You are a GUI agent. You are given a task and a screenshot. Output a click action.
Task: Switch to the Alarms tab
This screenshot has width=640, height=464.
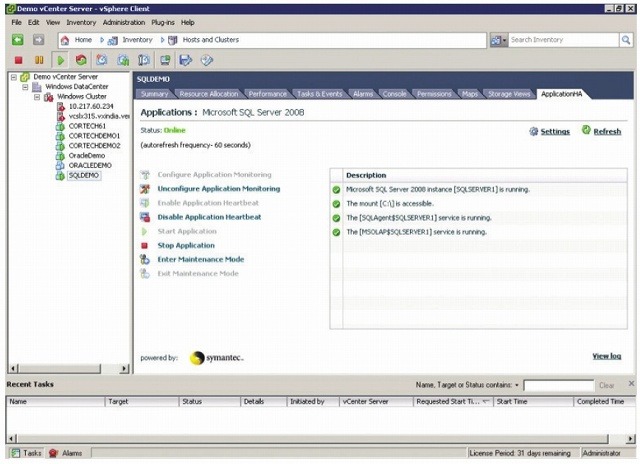point(363,94)
